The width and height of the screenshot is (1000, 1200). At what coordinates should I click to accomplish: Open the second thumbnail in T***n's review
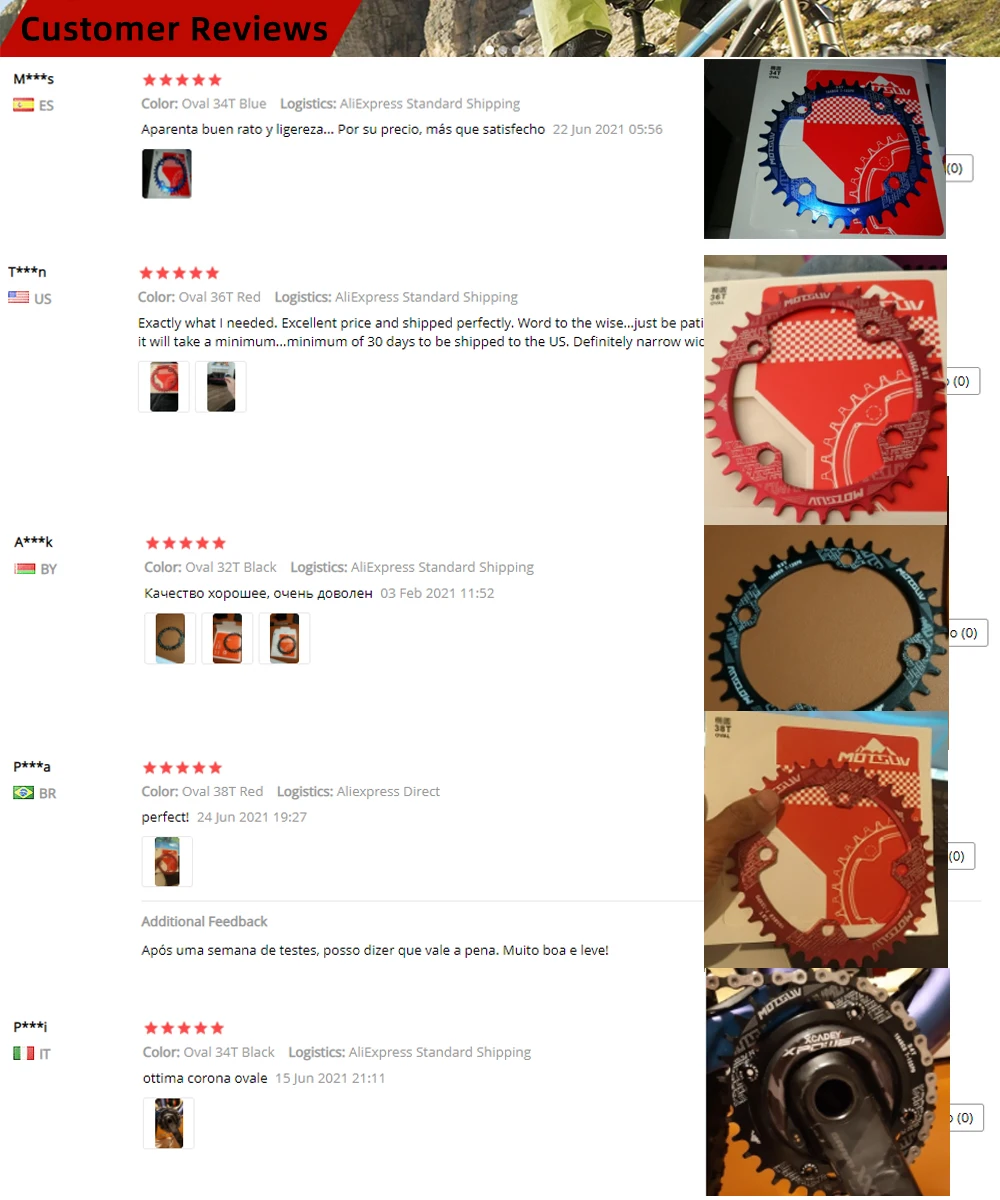[x=221, y=387]
